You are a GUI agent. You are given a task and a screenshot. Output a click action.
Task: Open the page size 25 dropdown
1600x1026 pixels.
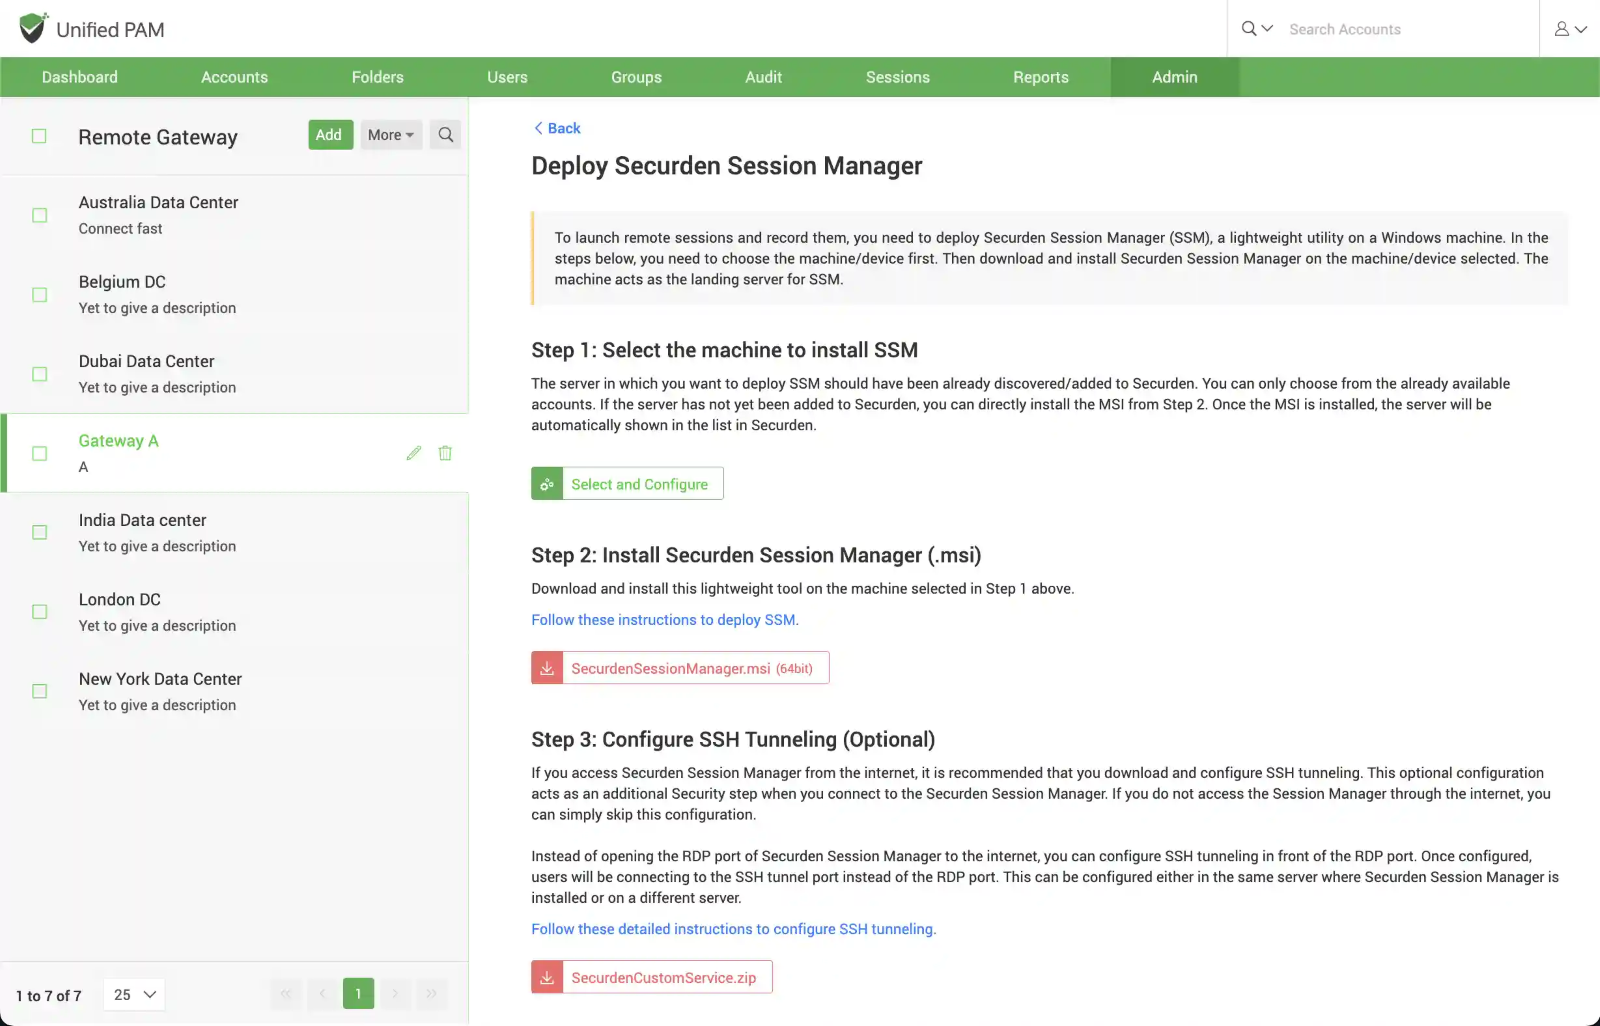134,995
